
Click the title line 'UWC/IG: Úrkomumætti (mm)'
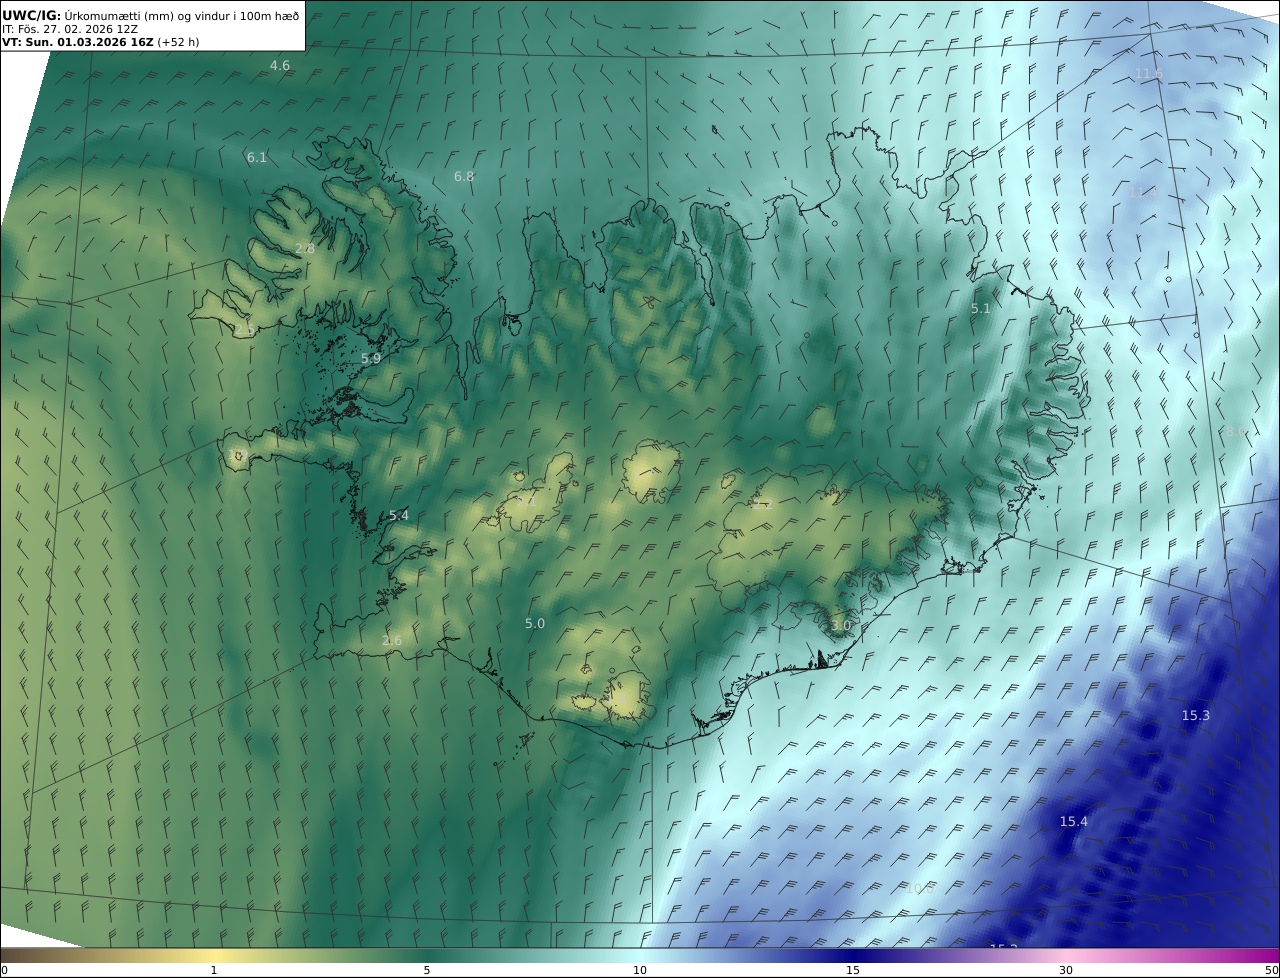88,15
